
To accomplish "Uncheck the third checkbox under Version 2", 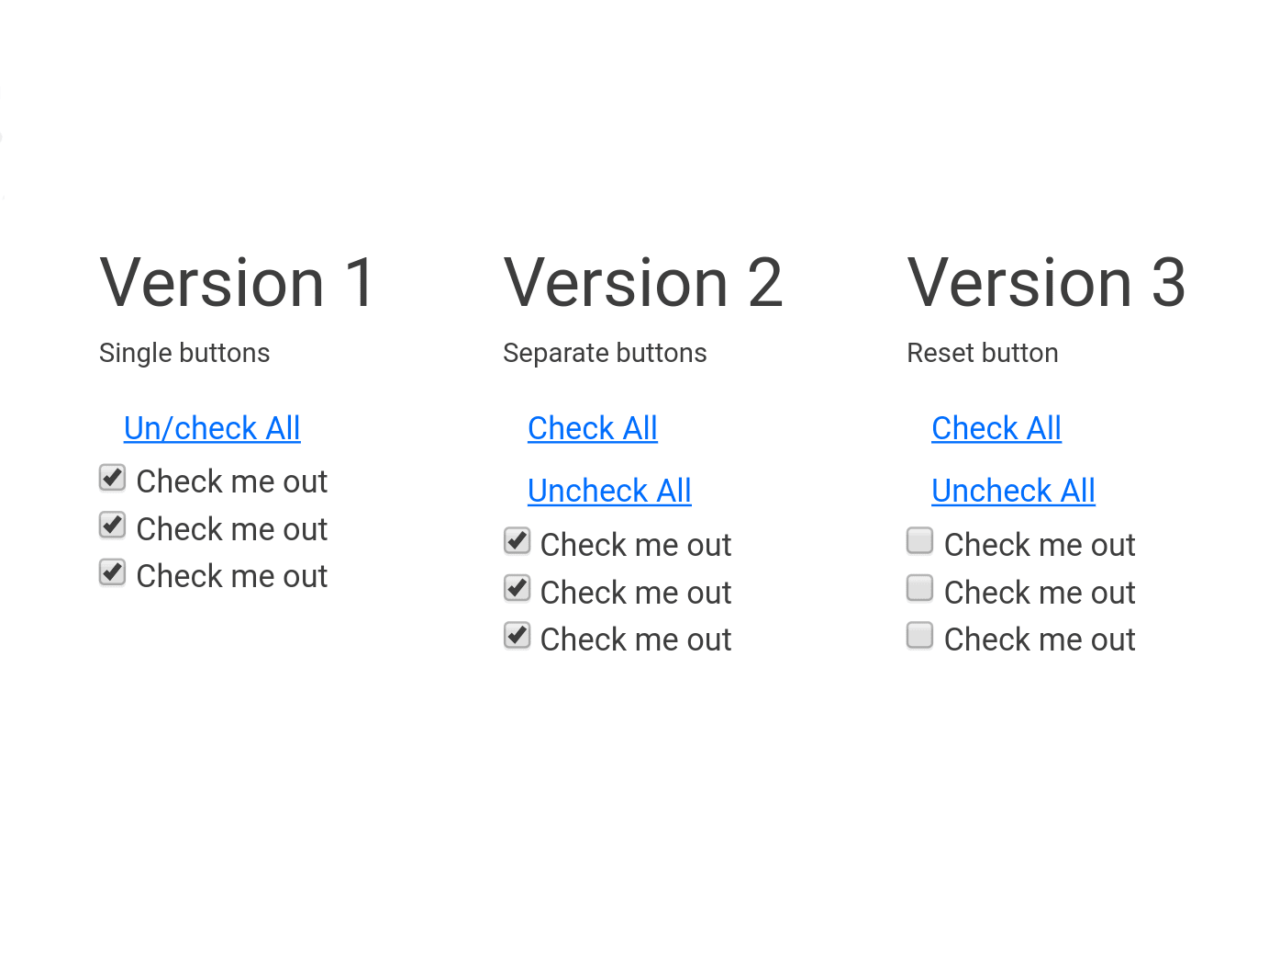I will coord(516,635).
